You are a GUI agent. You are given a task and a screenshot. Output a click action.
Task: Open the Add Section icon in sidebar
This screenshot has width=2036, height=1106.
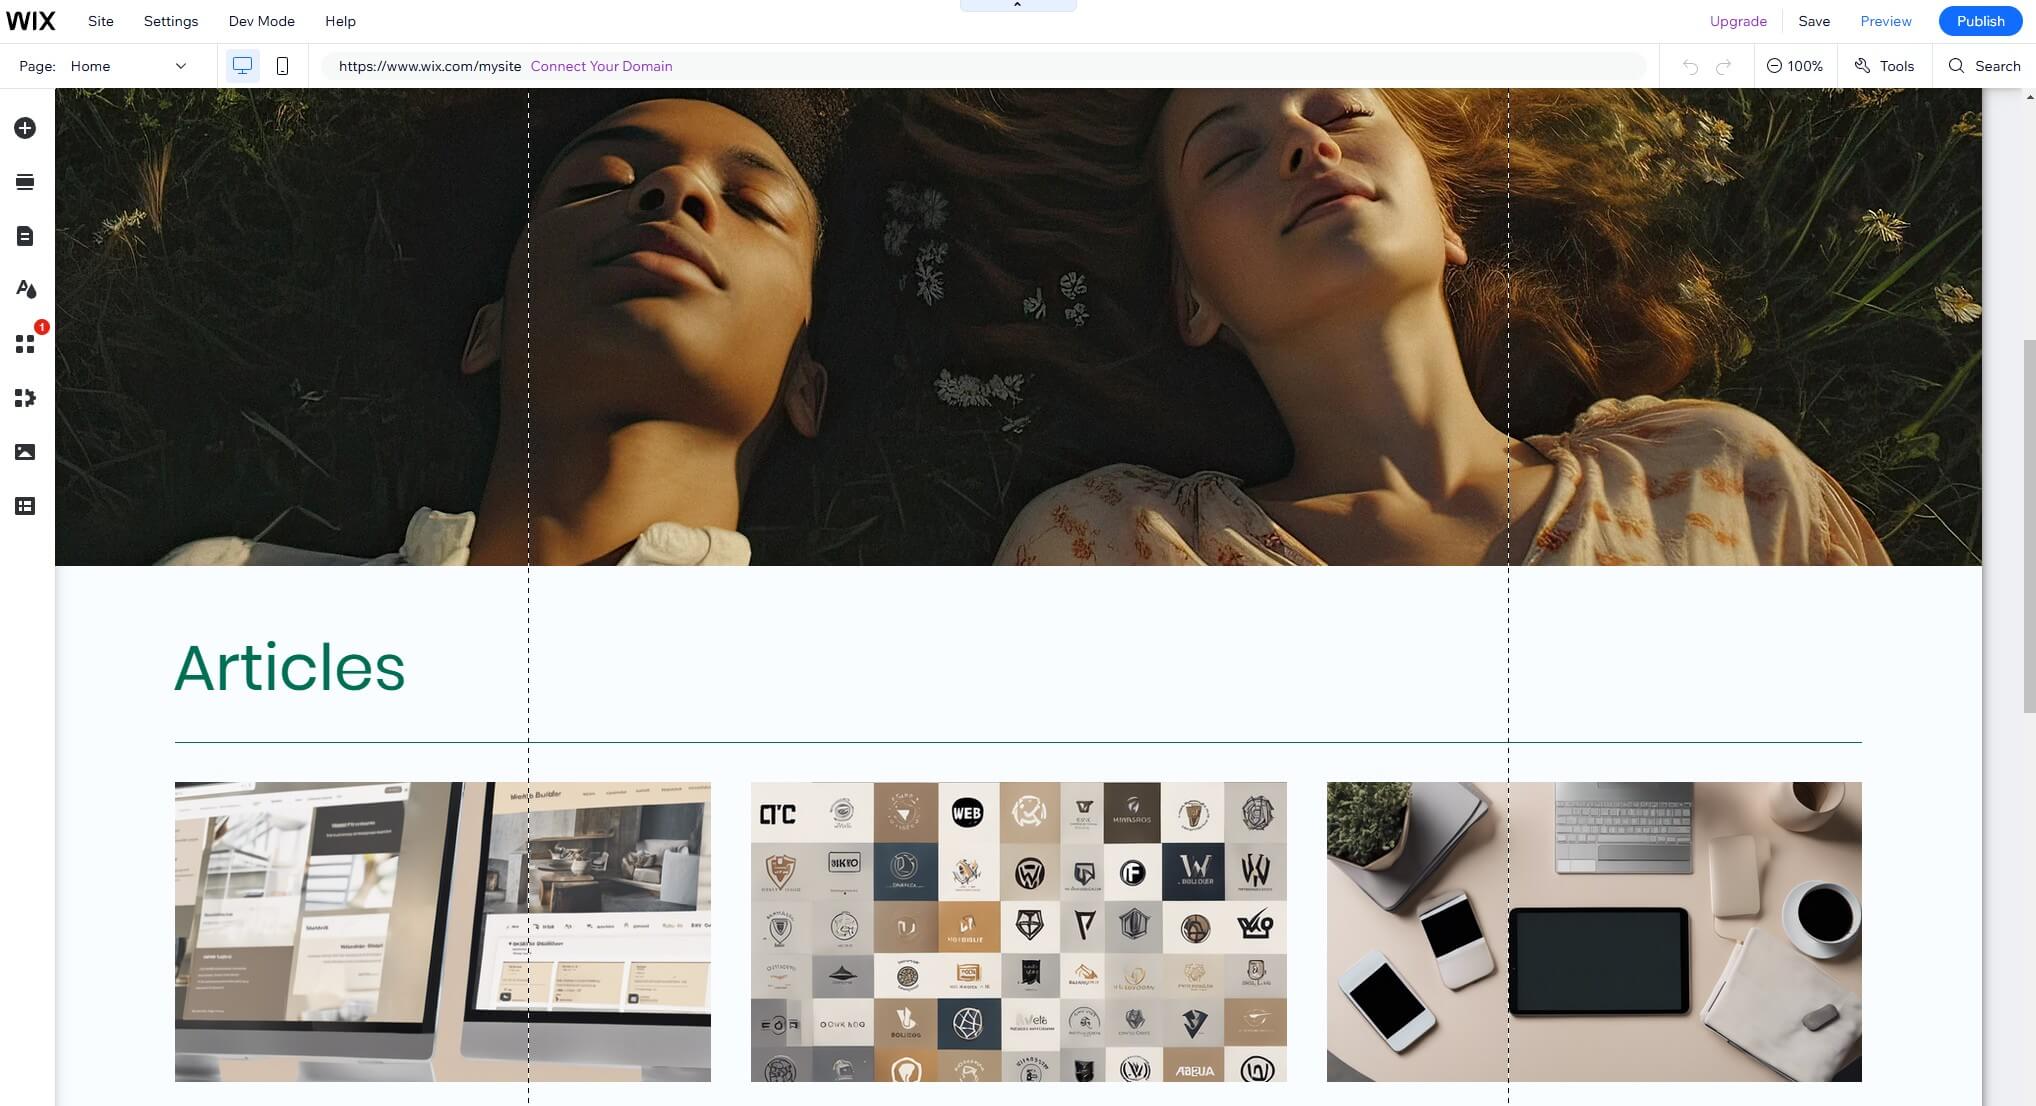coord(25,182)
